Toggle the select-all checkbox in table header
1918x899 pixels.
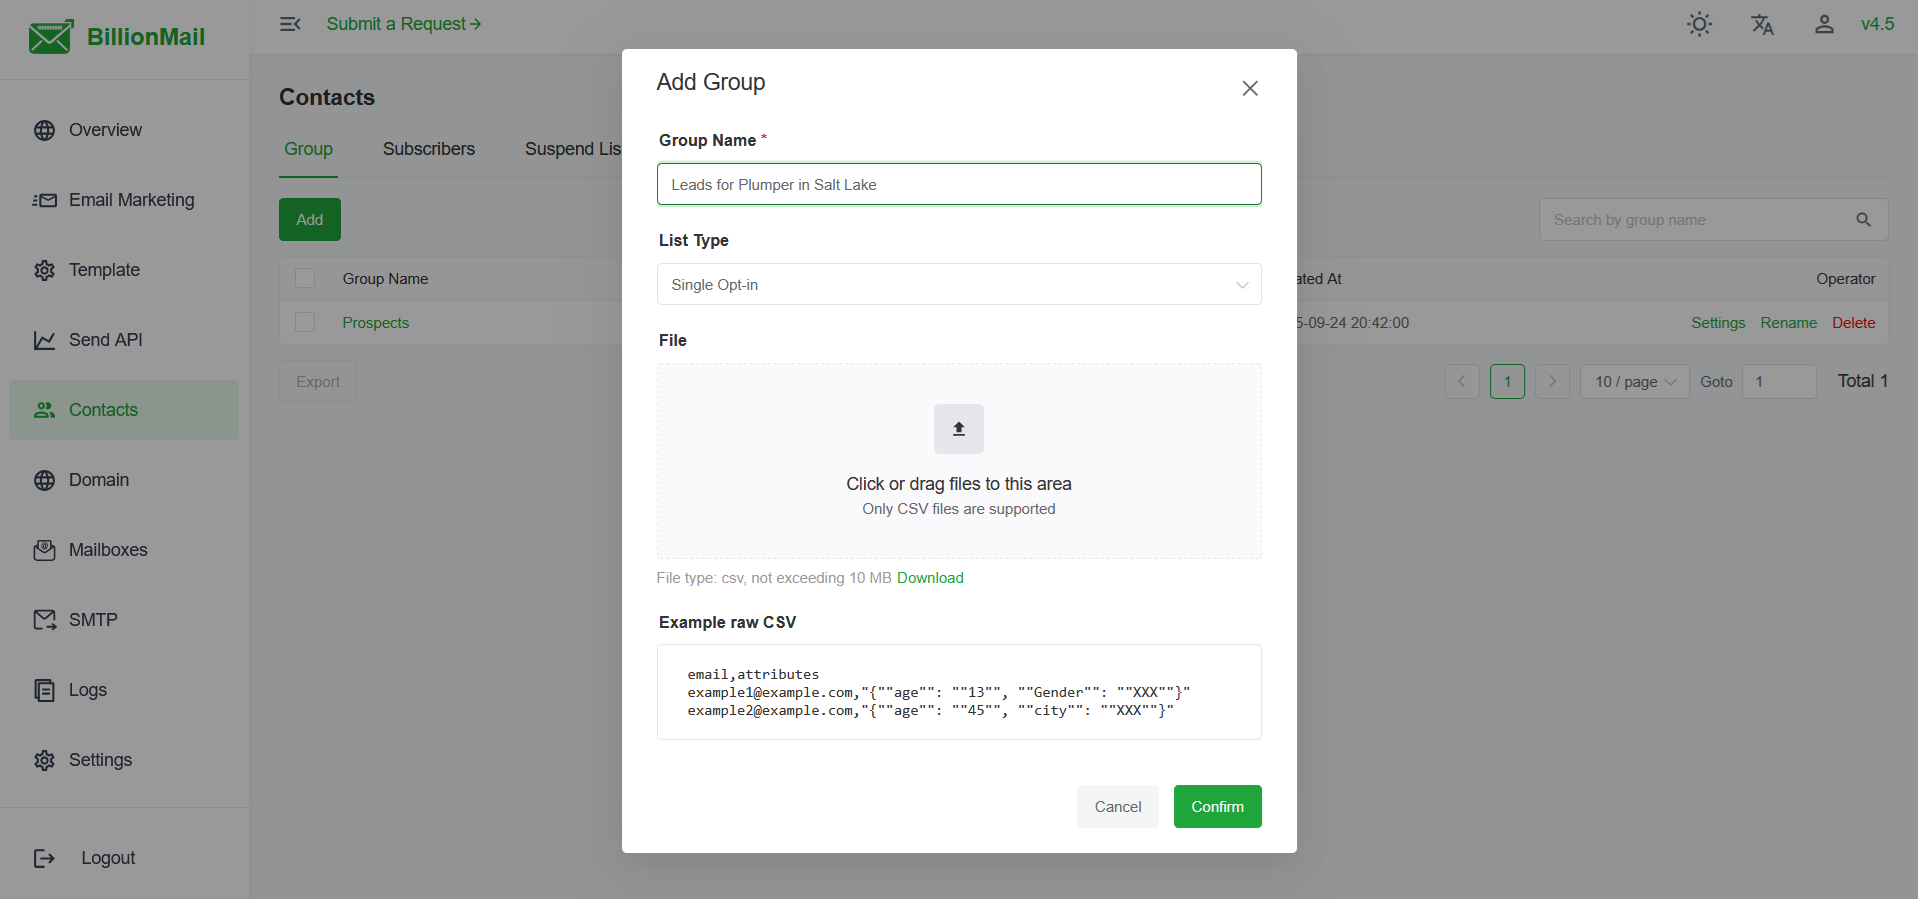point(305,278)
